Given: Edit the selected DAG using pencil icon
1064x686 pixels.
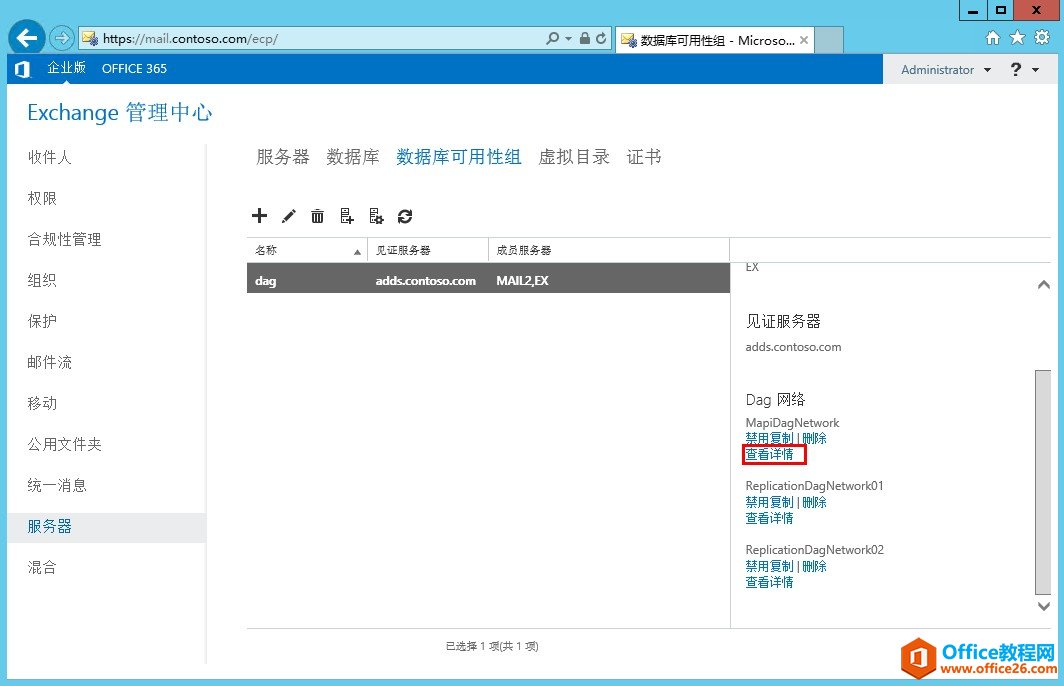Looking at the screenshot, I should [288, 215].
